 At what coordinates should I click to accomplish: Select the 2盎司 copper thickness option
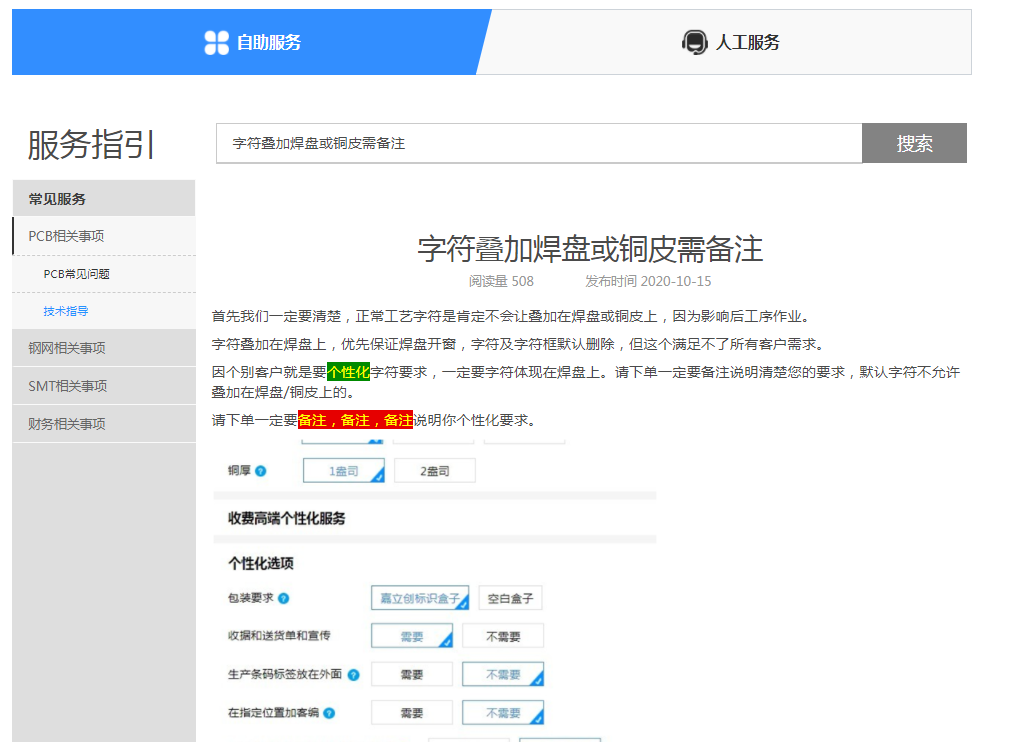tap(434, 471)
